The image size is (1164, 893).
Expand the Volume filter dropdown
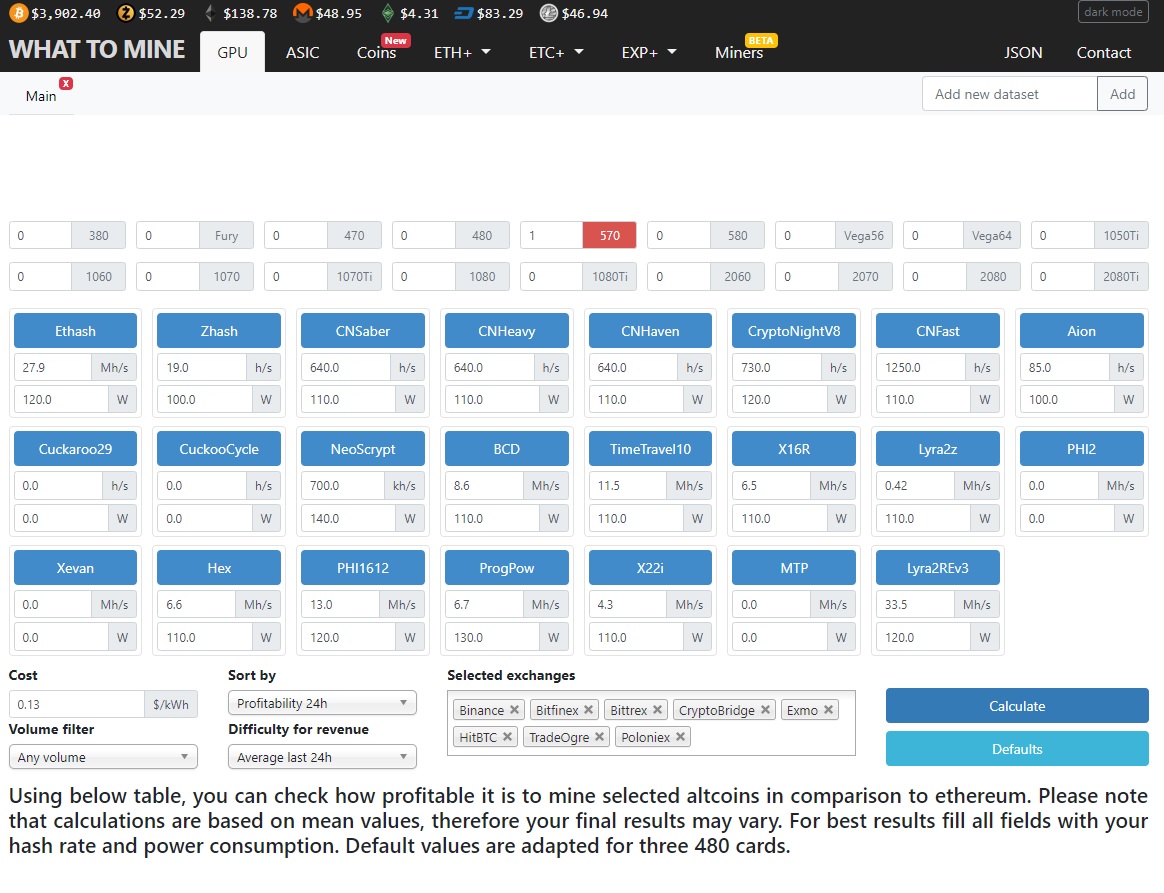pyautogui.click(x=103, y=757)
